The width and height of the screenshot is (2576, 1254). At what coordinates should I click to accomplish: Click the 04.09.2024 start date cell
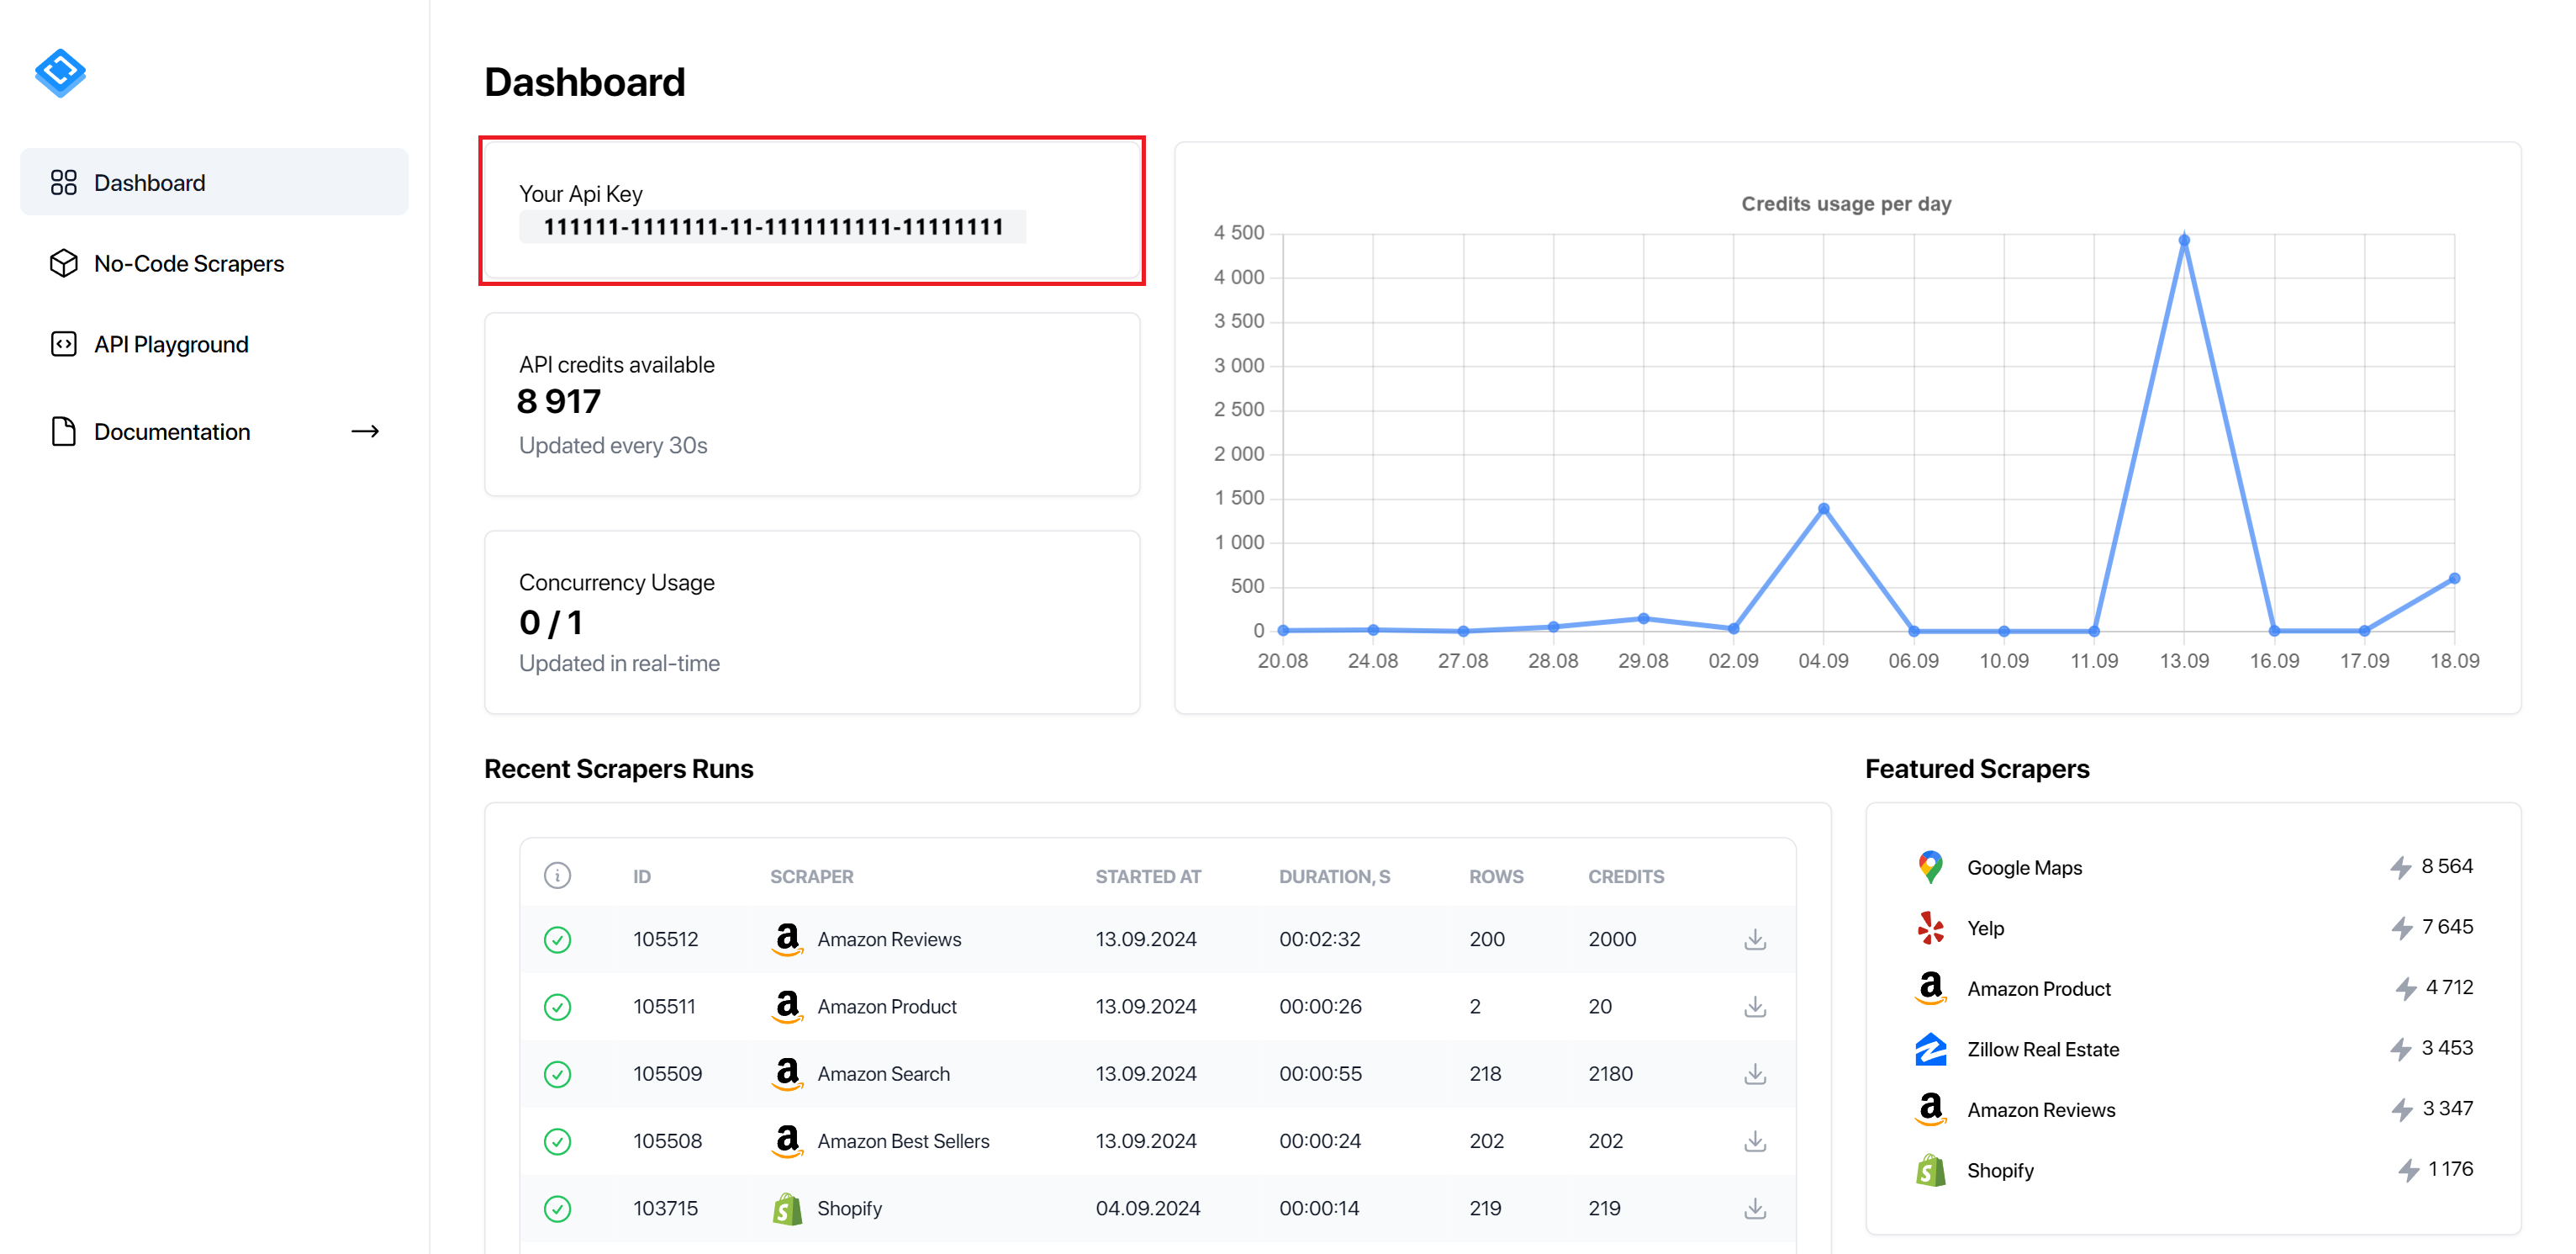click(1147, 1208)
